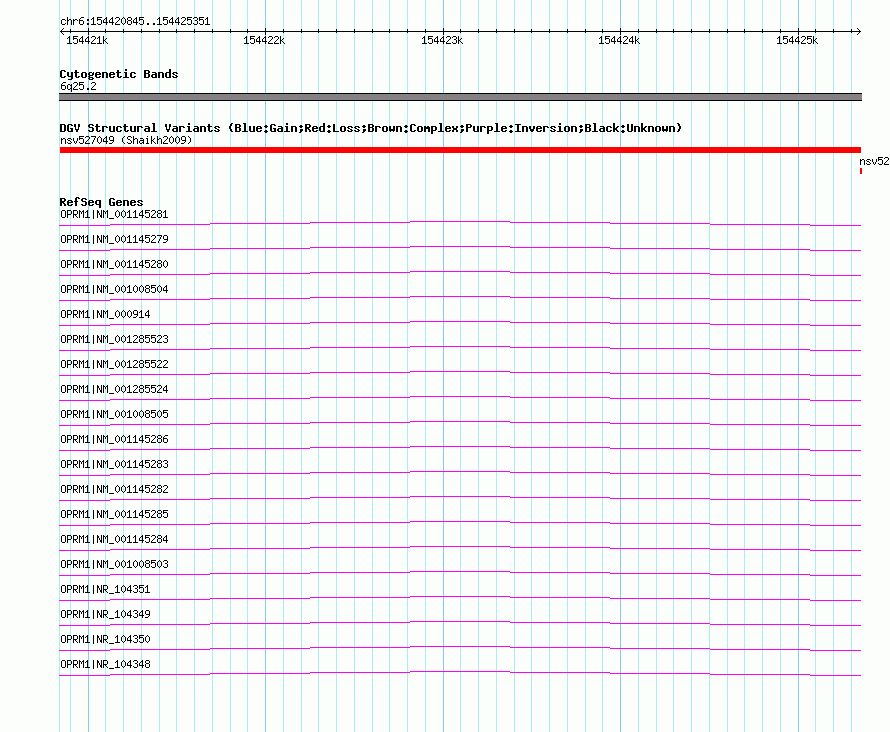
Task: Open transcript OPRM1|NM_001145279
Action: (114, 239)
